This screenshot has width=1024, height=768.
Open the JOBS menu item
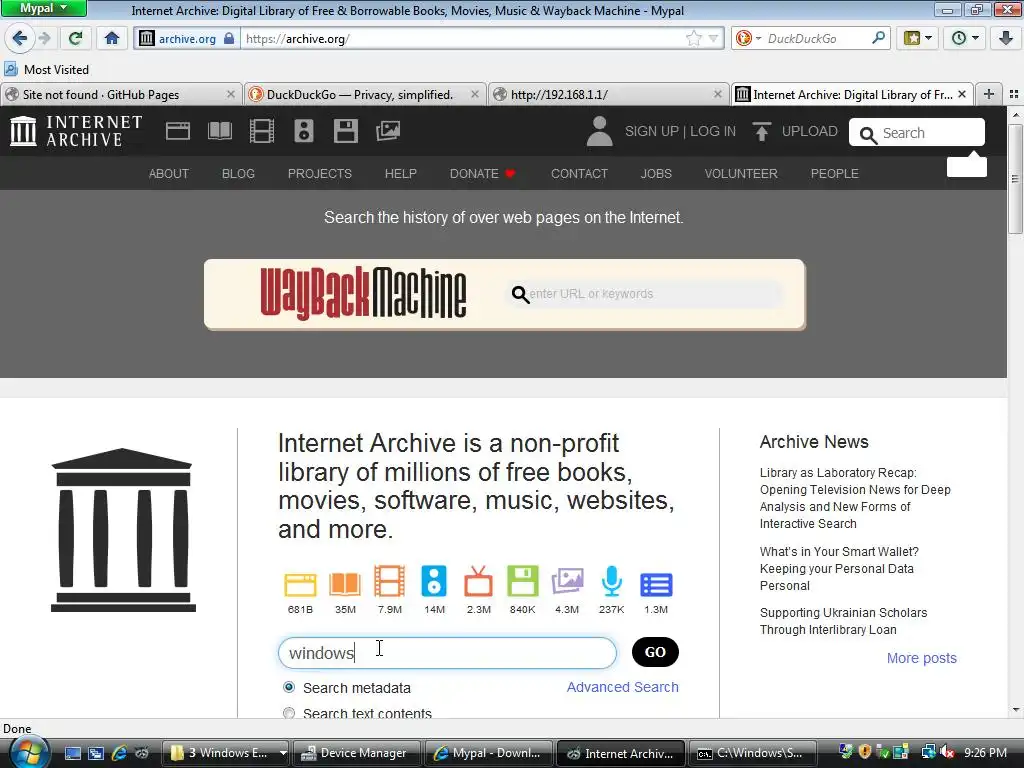point(656,174)
